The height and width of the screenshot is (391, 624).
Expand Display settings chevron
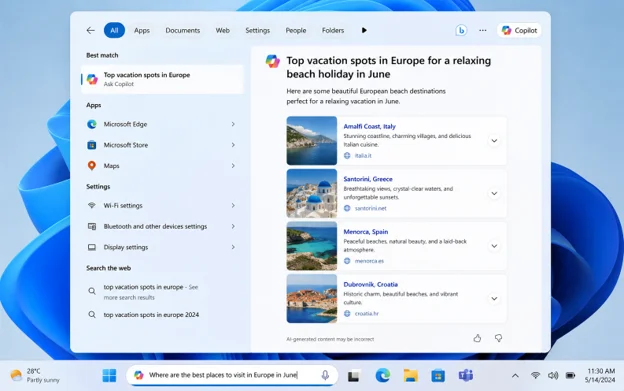tap(233, 247)
